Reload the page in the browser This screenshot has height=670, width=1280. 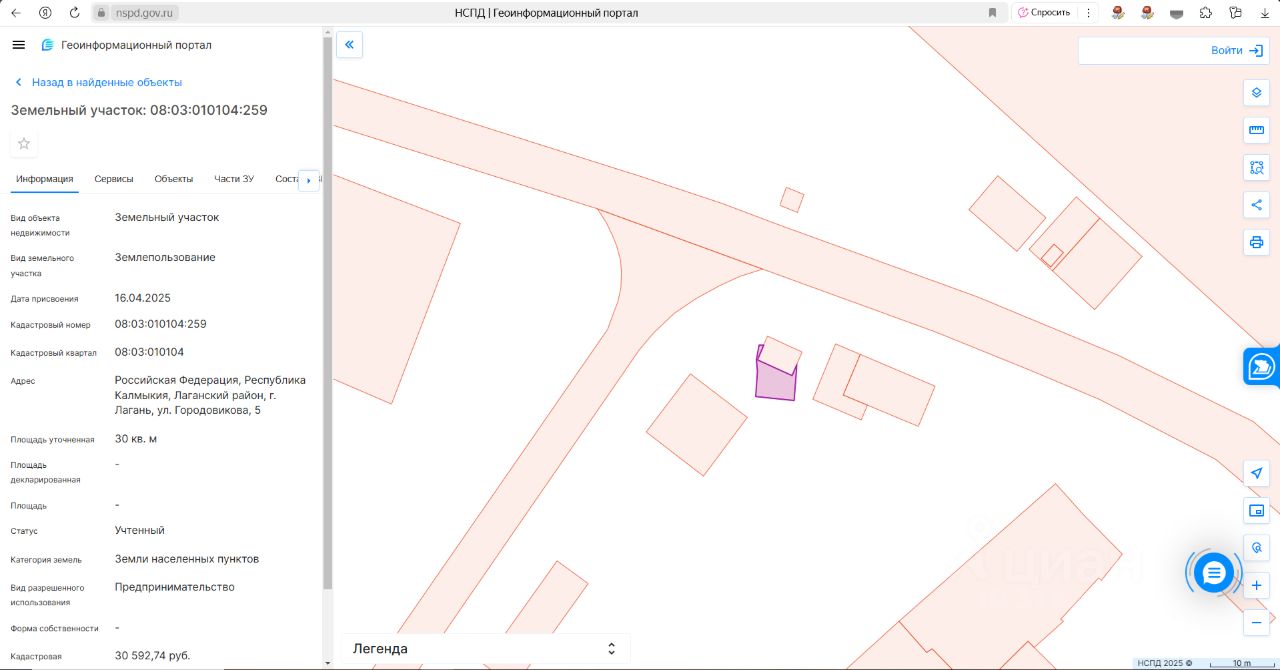75,13
